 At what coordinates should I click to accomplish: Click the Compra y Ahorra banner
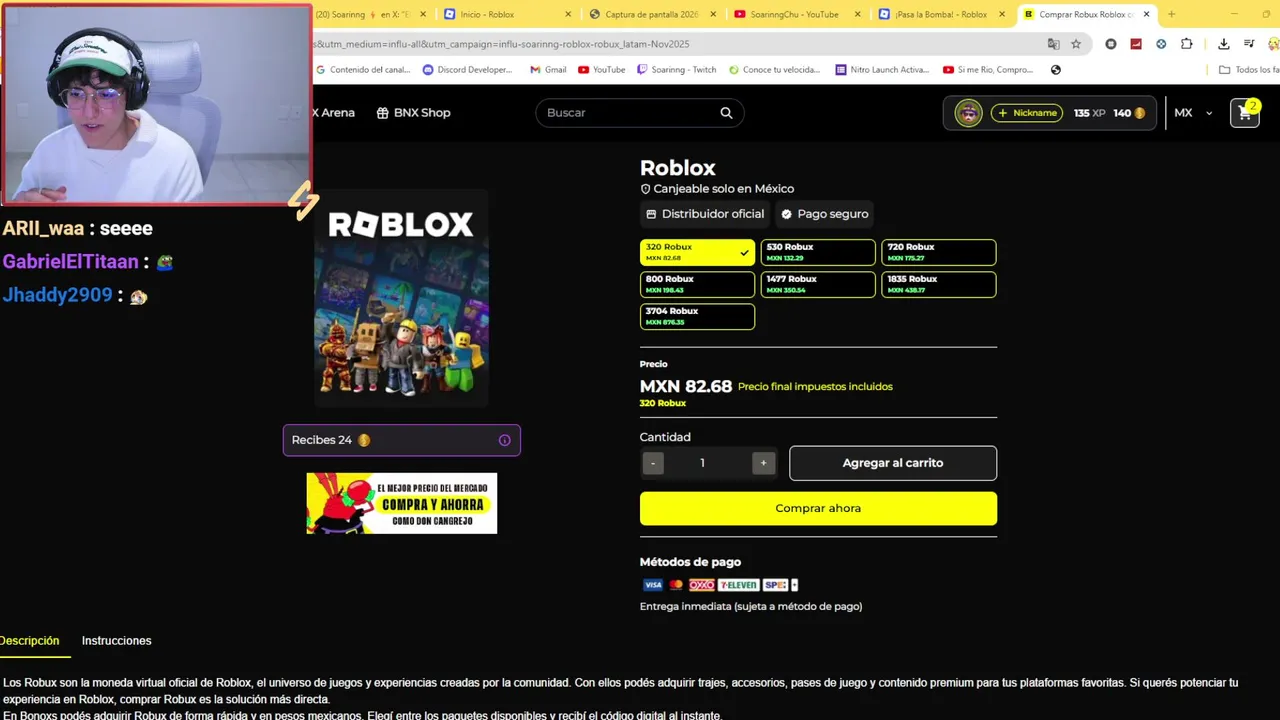[402, 503]
